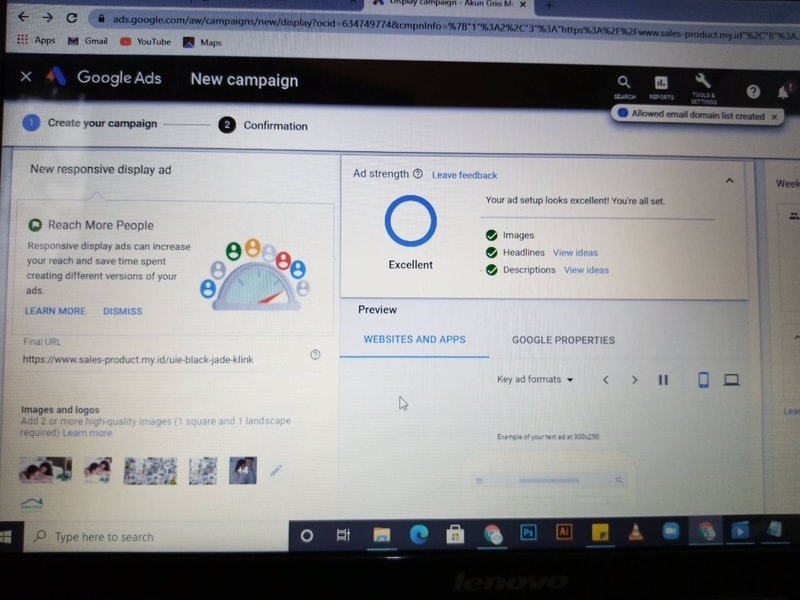800x600 pixels.
Task: Show next ad preview with right chevron
Action: pyautogui.click(x=634, y=380)
